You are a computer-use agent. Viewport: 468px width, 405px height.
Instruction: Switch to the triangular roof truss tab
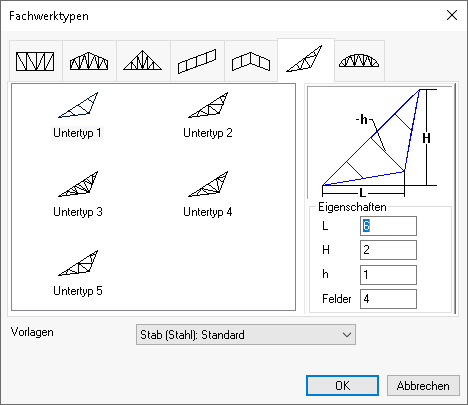pyautogui.click(x=143, y=61)
